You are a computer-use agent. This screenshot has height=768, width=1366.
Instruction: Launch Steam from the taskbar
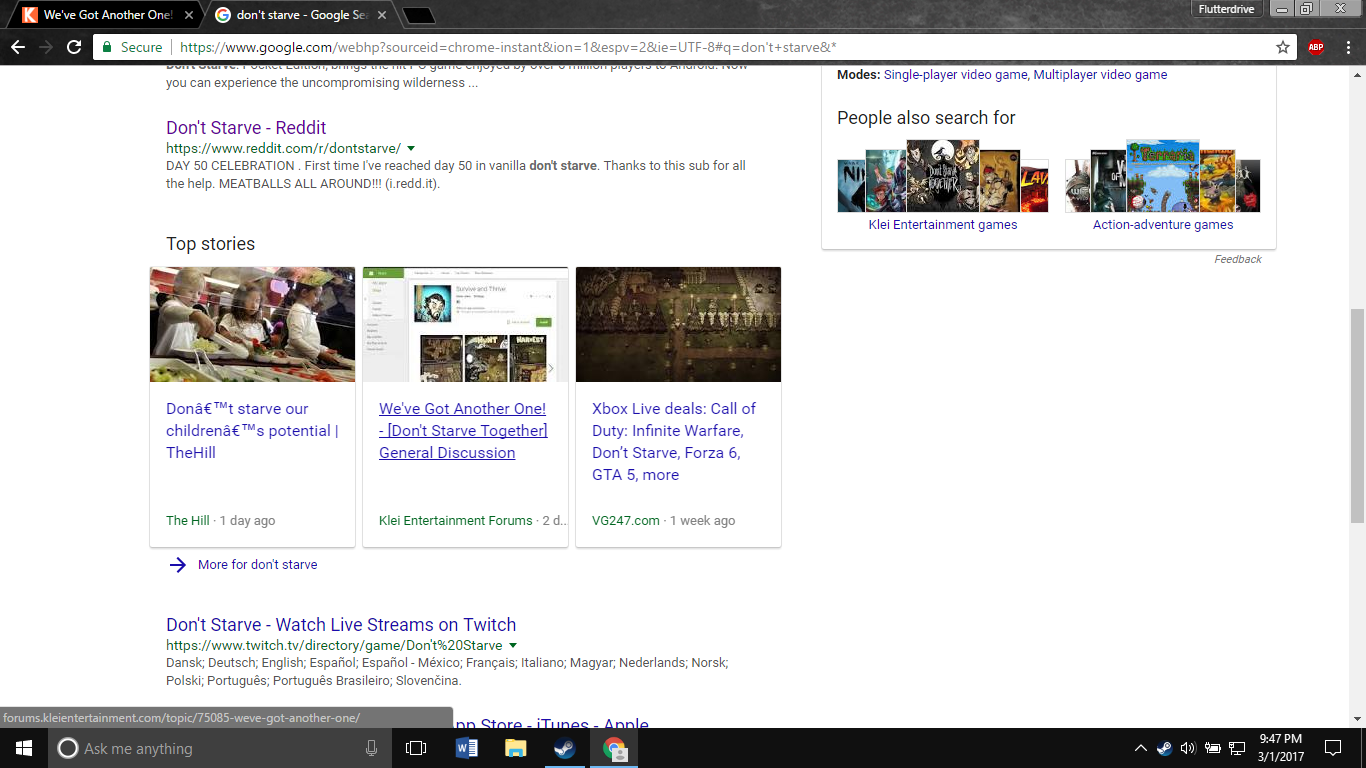tap(565, 748)
